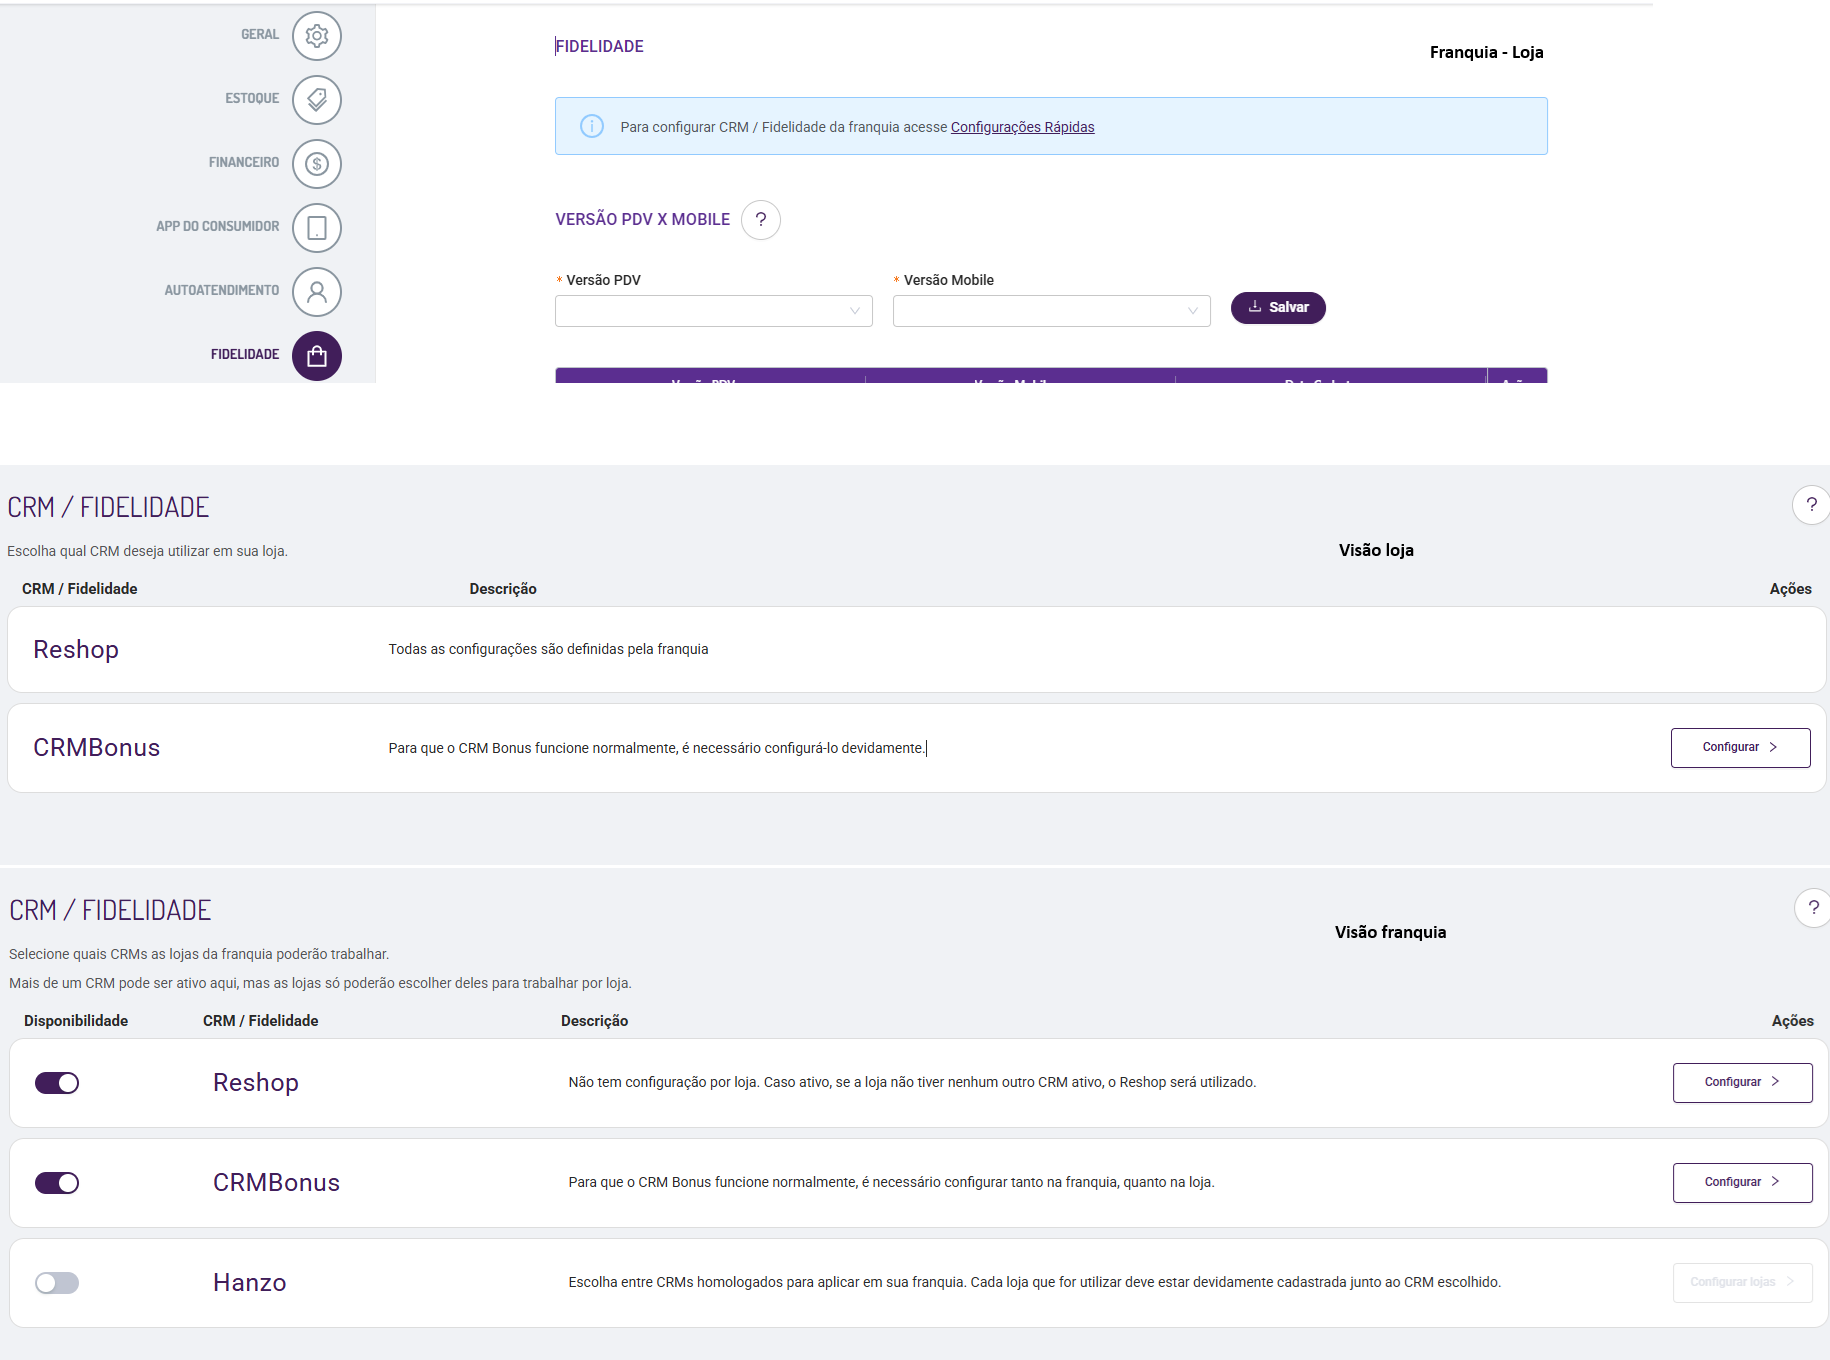Open the App do Consumidor tablet icon
1830x1360 pixels.
(x=317, y=228)
